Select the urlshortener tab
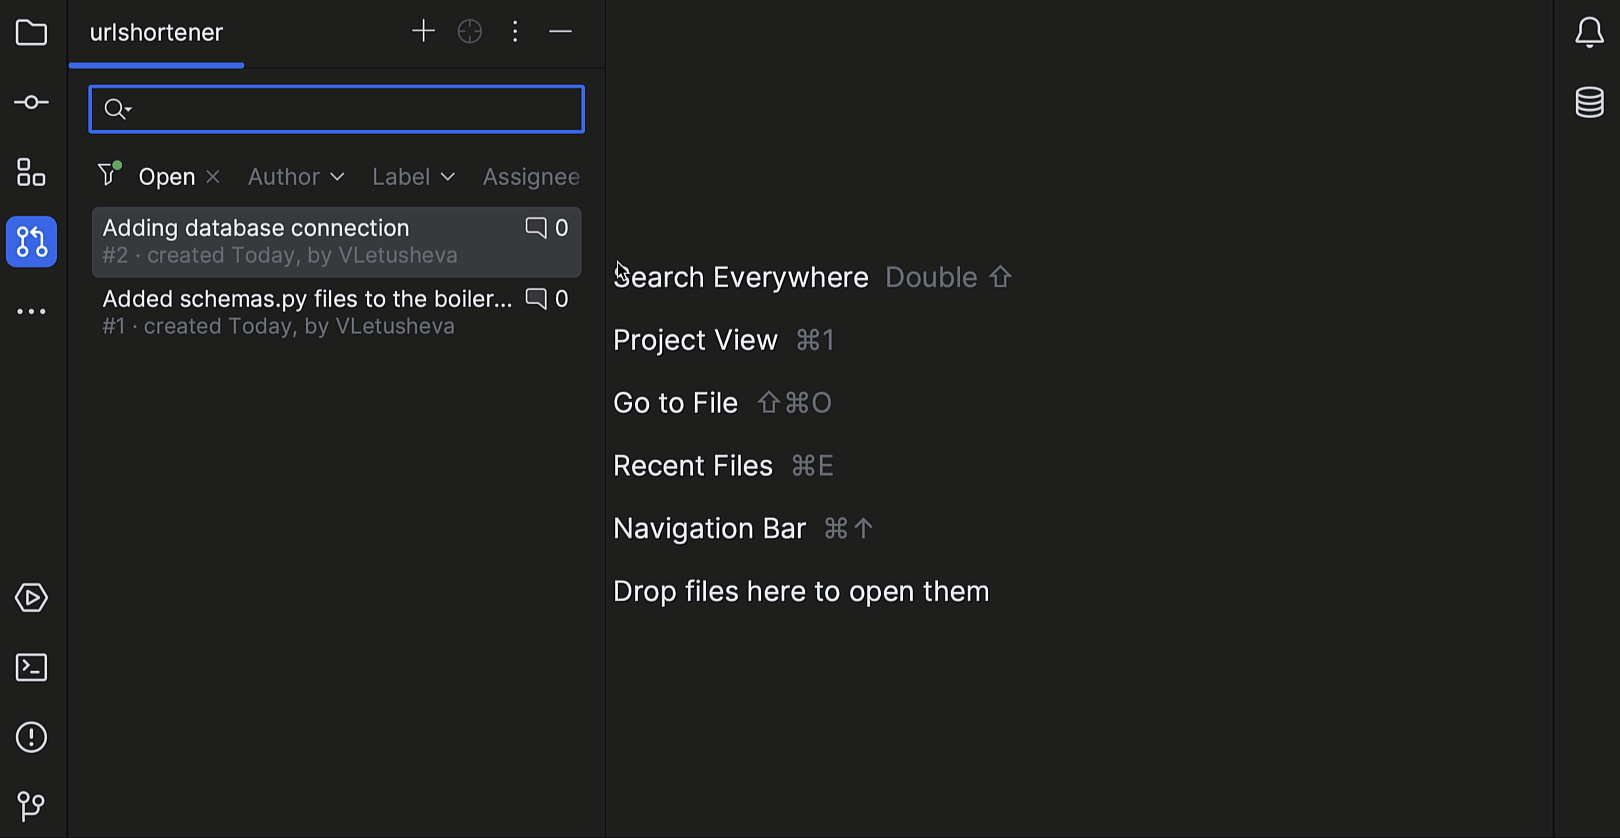This screenshot has height=838, width=1620. pyautogui.click(x=156, y=33)
